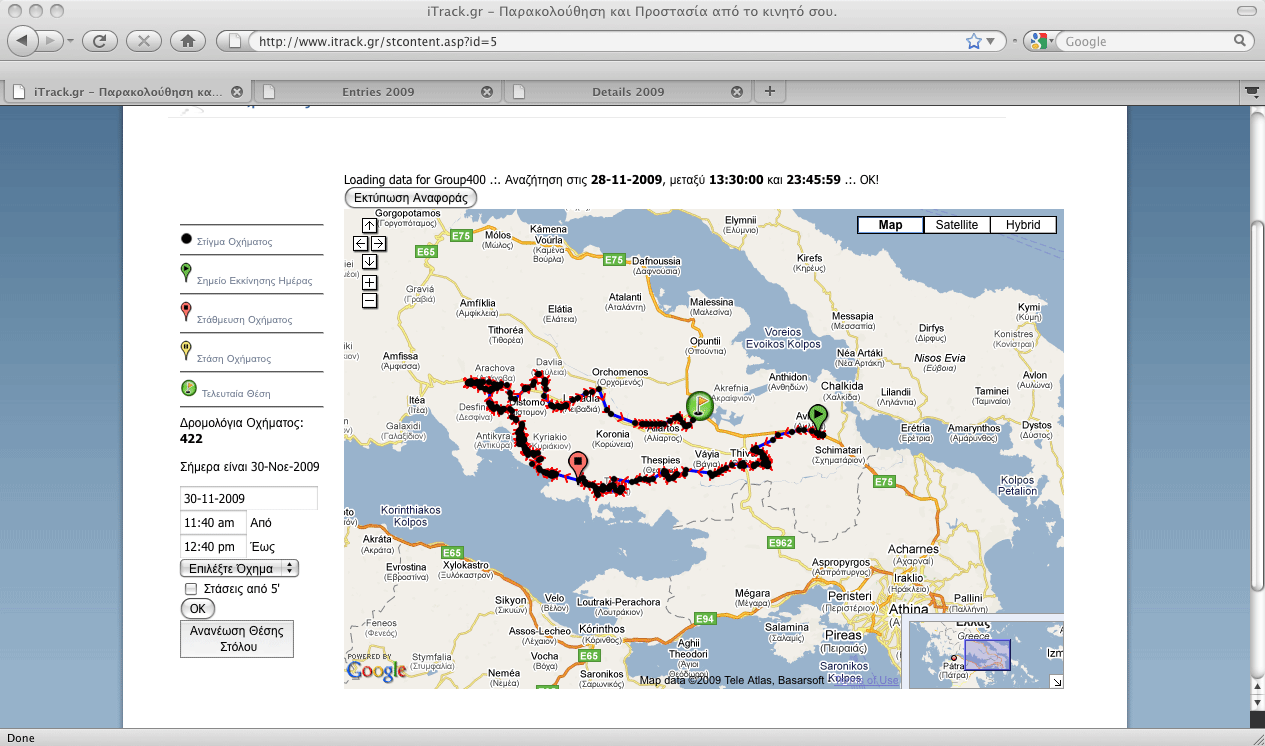Switch map to Satellite view
Viewport: 1265px width, 746px height.
coord(957,225)
